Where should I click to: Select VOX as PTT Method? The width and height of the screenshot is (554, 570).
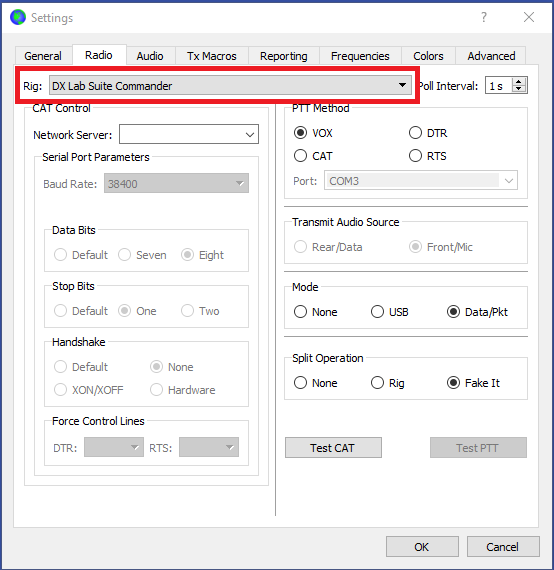[x=313, y=133]
